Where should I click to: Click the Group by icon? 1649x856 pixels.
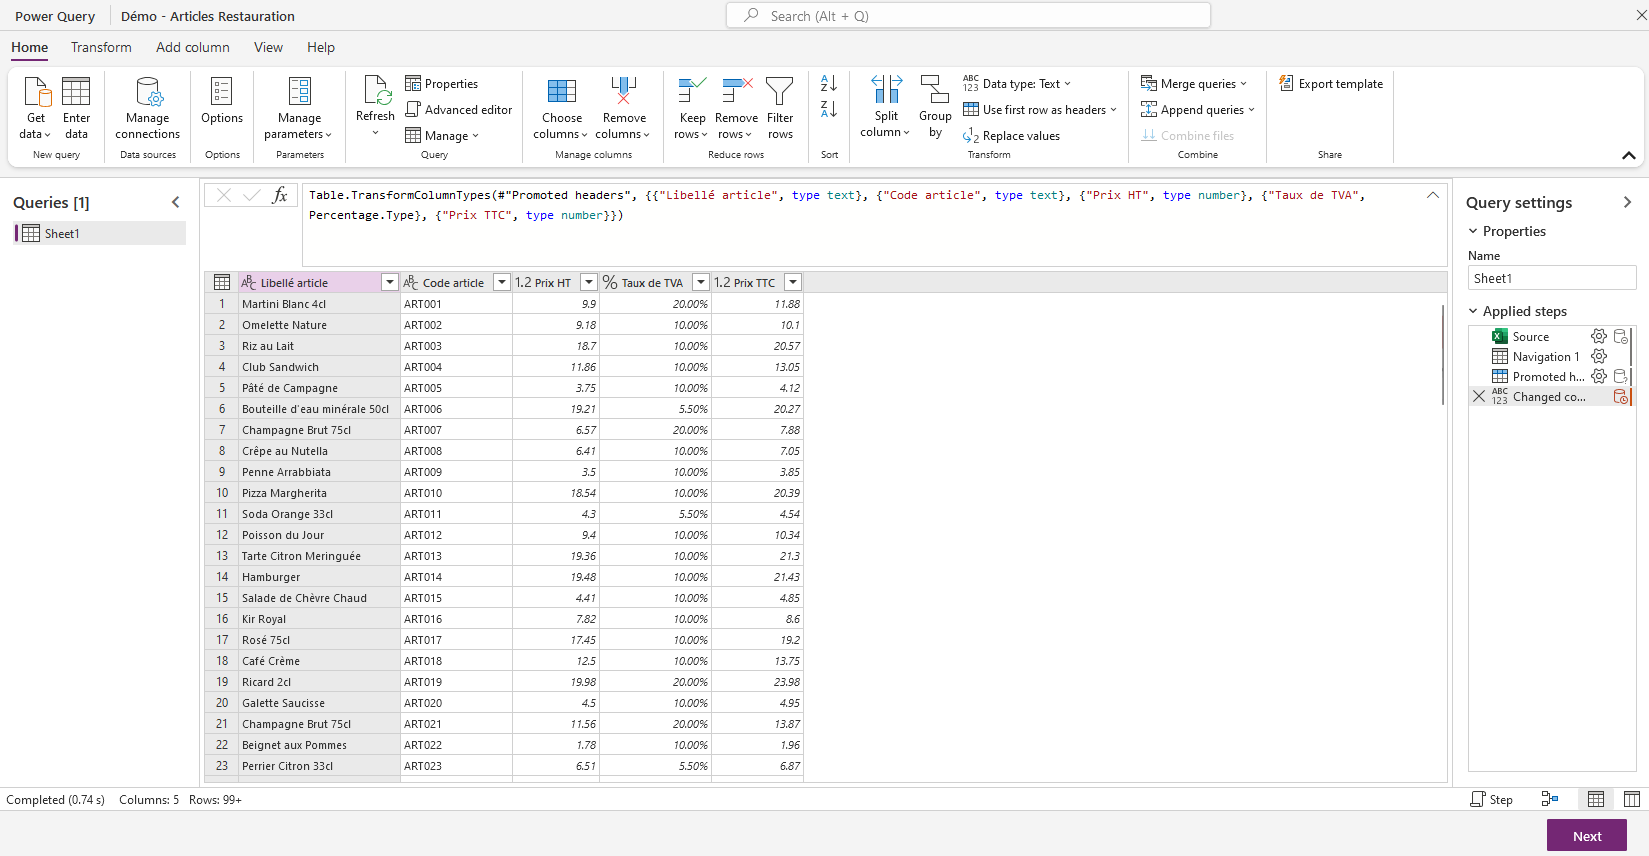935,89
